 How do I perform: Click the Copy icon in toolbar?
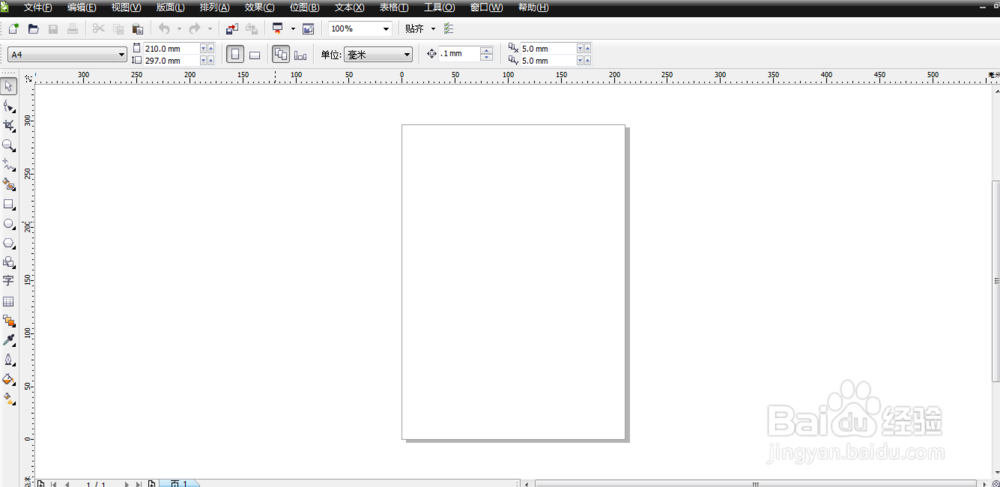118,29
